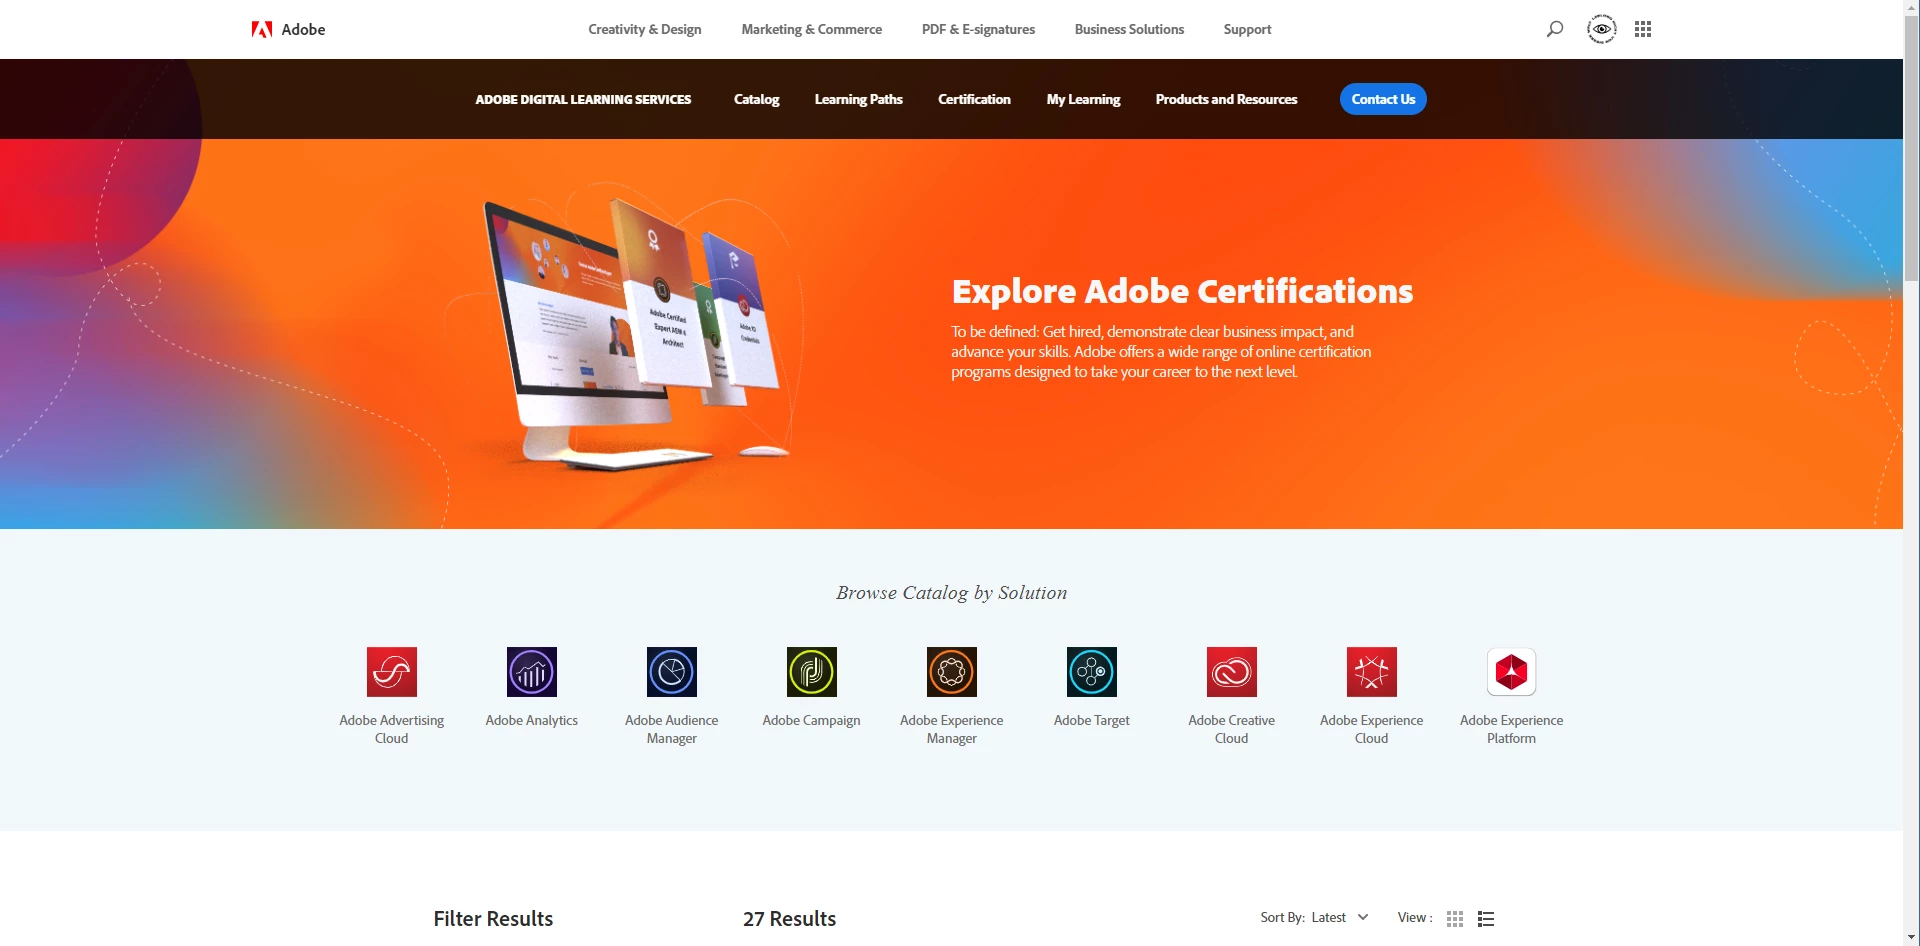
Task: Select the Adobe Experience Cloud icon
Action: [1372, 672]
